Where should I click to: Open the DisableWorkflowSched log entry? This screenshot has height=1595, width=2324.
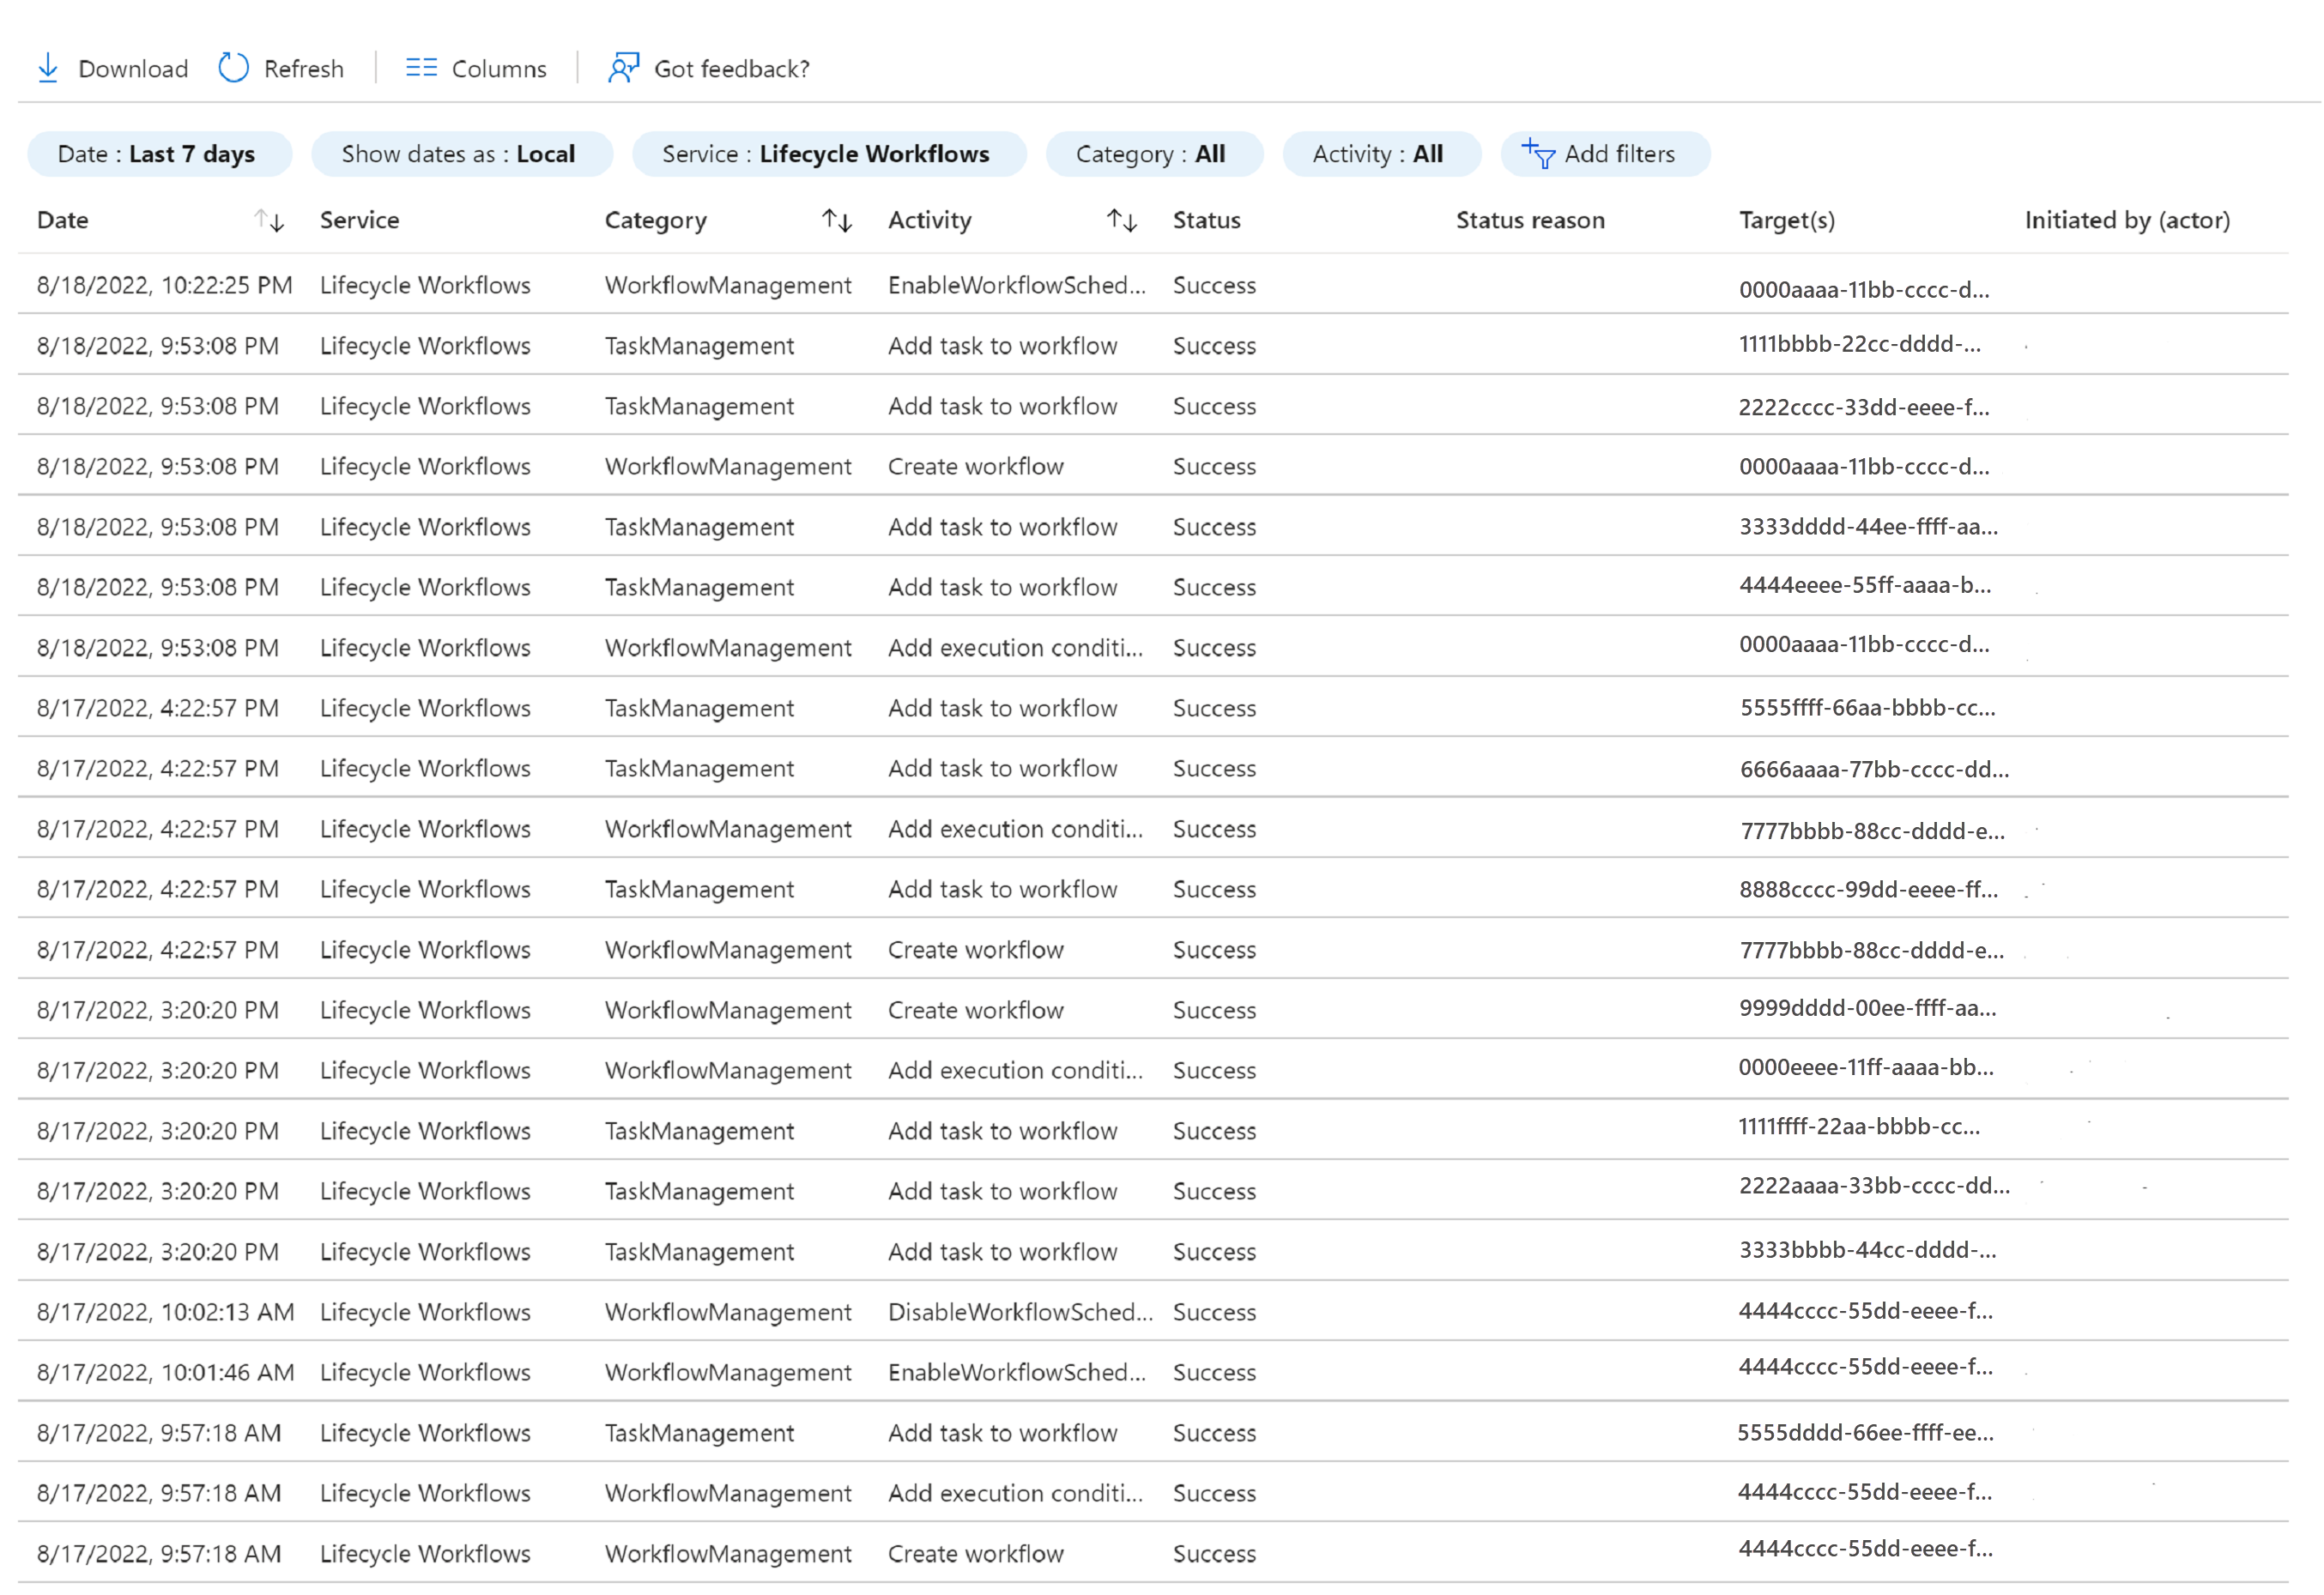coord(1019,1313)
